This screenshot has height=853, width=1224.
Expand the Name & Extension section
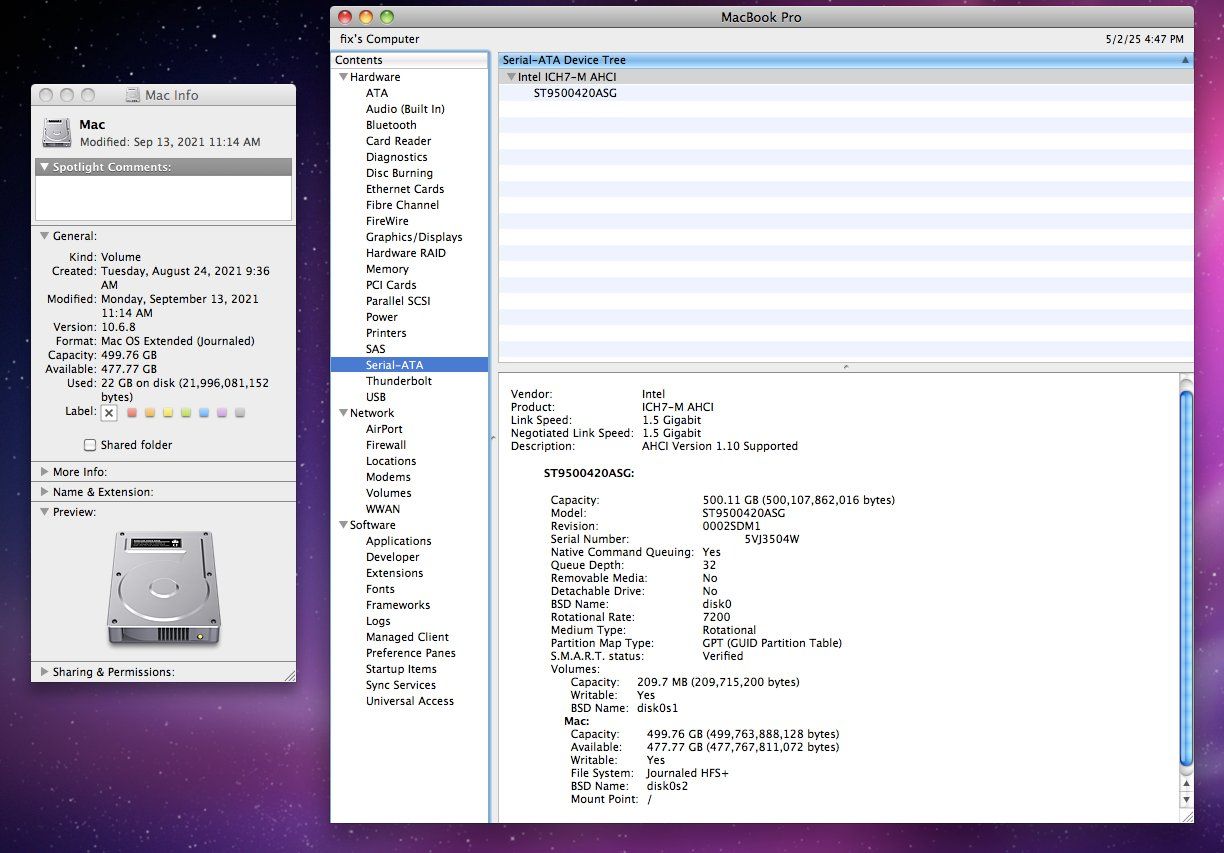45,492
